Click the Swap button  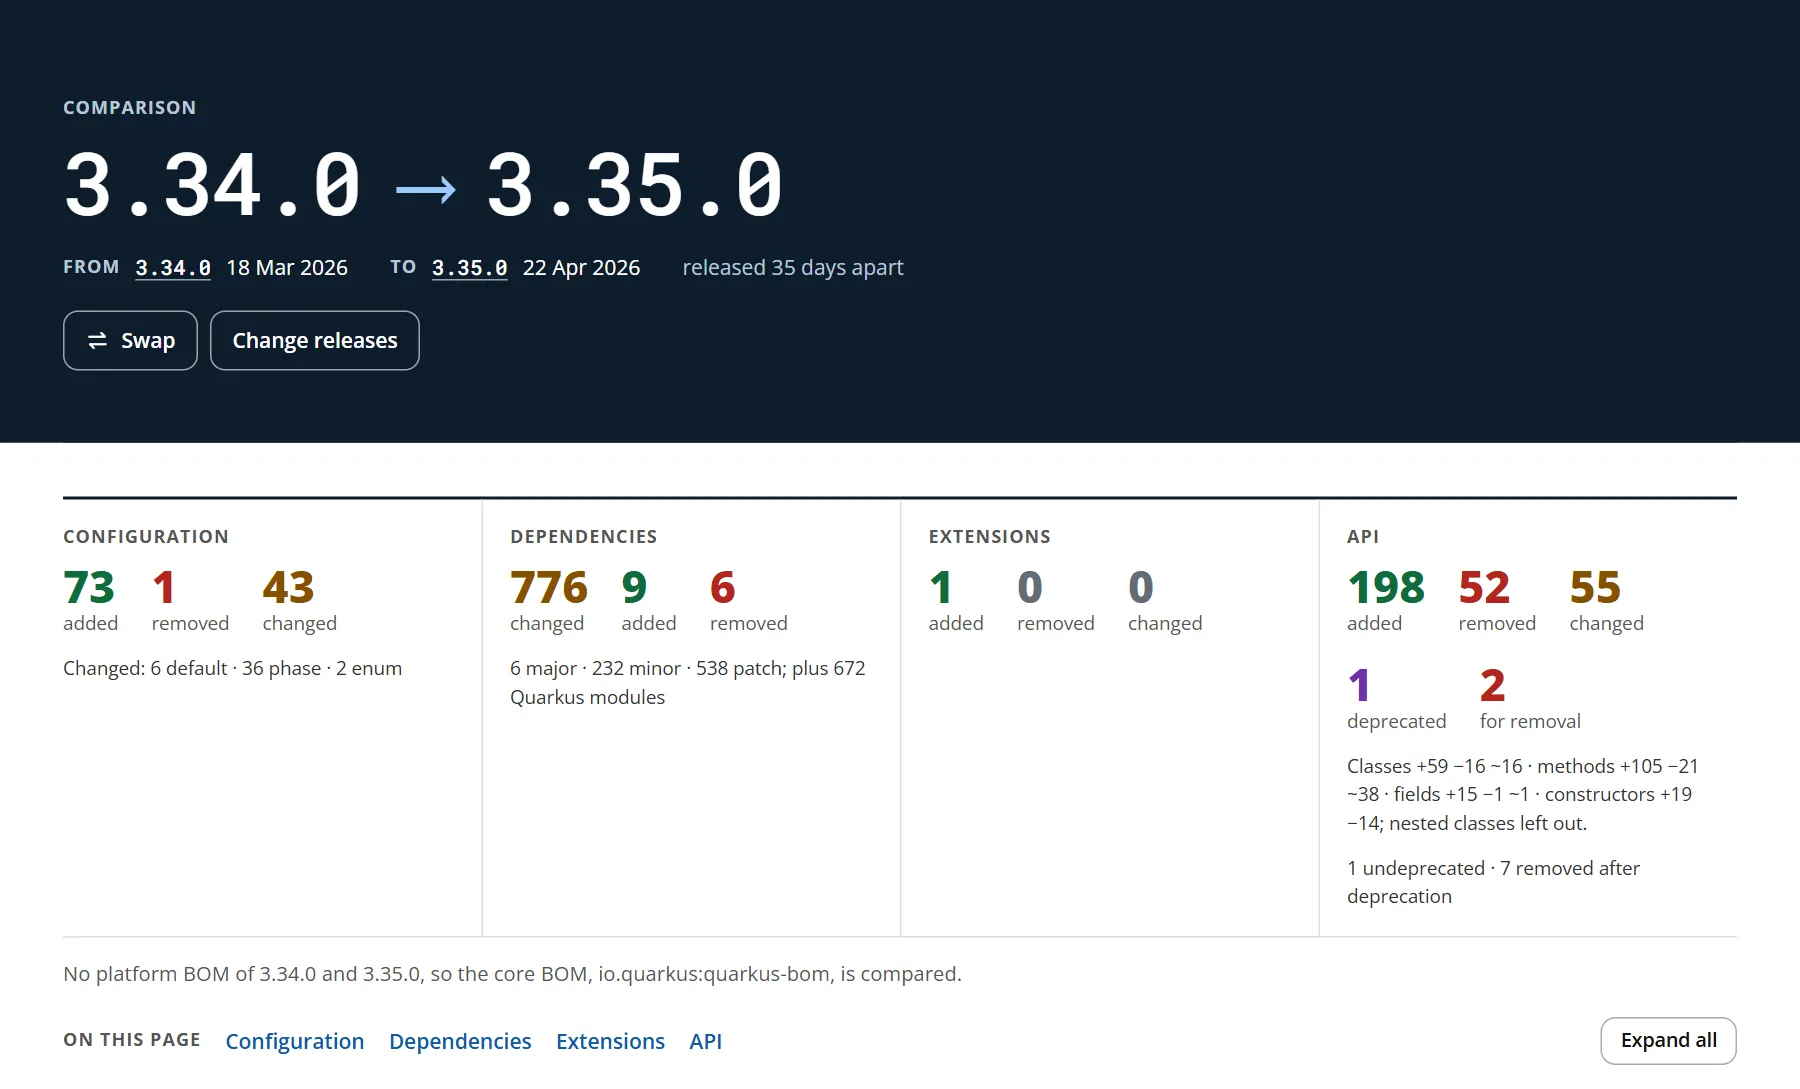pos(130,341)
